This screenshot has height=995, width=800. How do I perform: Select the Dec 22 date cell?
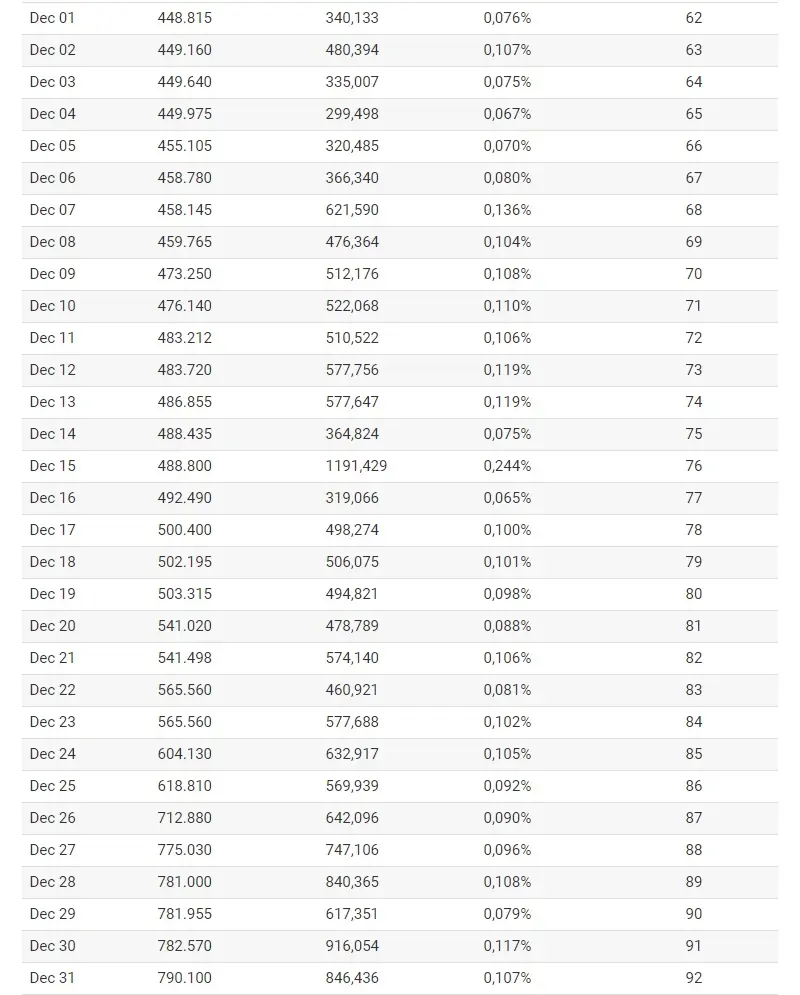click(x=52, y=689)
